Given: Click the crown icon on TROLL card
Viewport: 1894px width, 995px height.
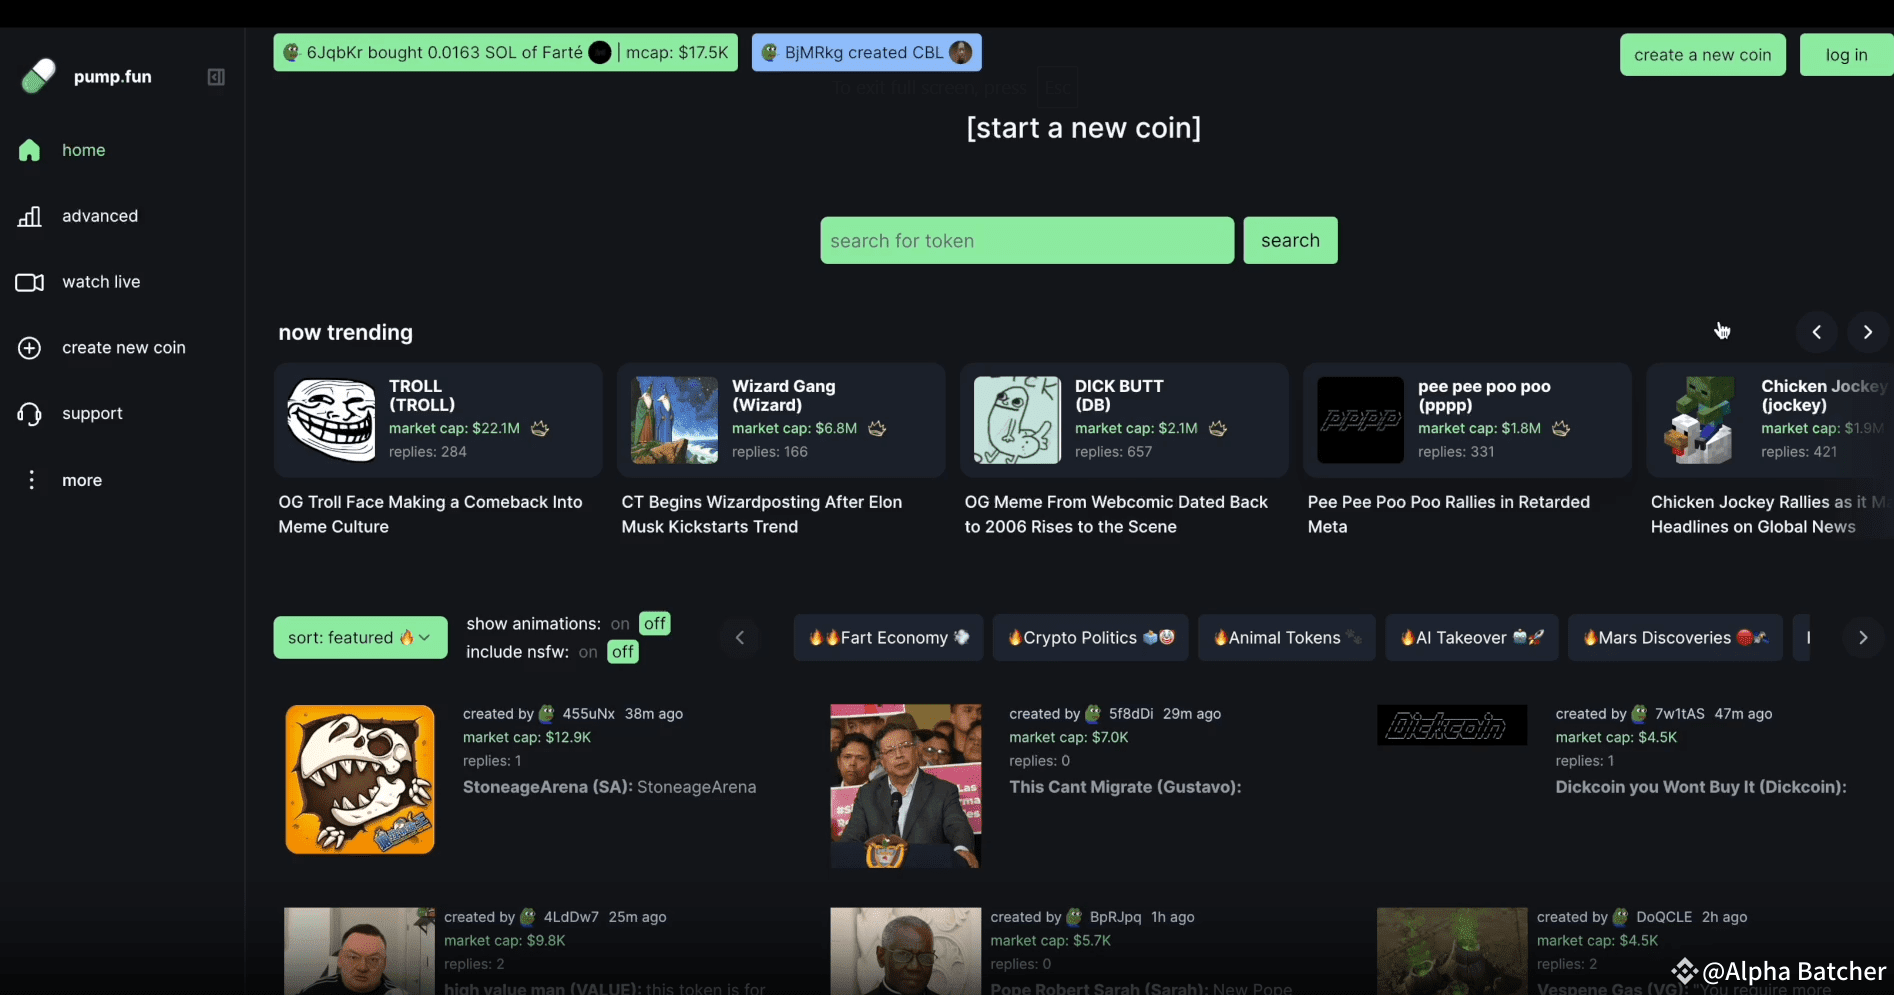Looking at the screenshot, I should pos(540,428).
